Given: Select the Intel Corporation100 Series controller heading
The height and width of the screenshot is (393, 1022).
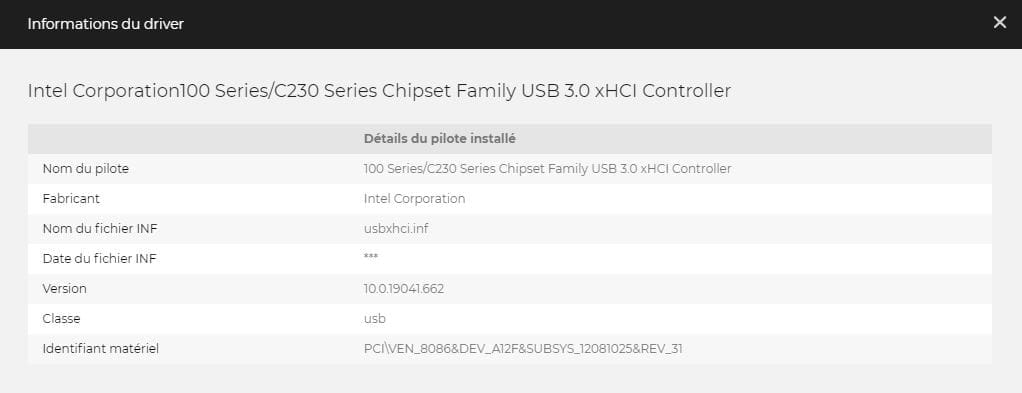Looking at the screenshot, I should (379, 91).
